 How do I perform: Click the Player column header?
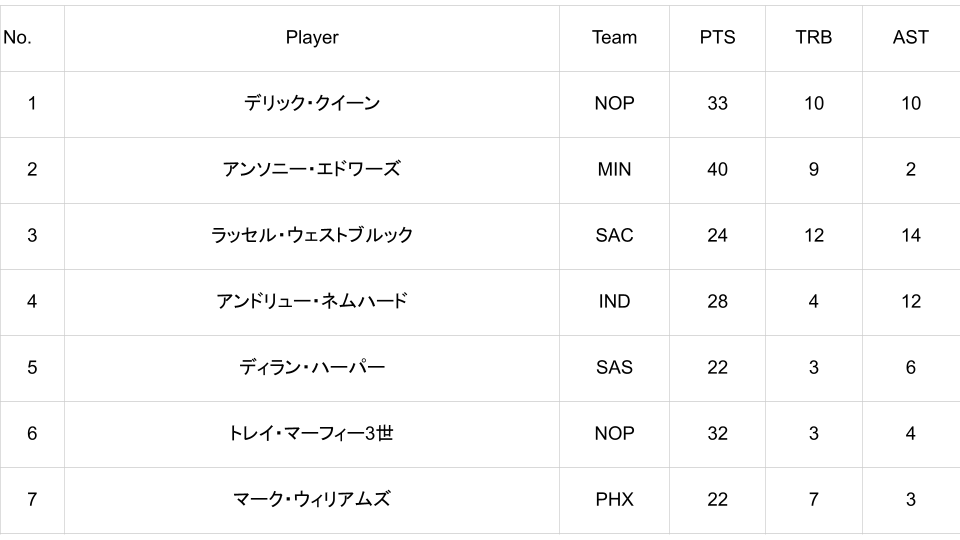(x=312, y=38)
